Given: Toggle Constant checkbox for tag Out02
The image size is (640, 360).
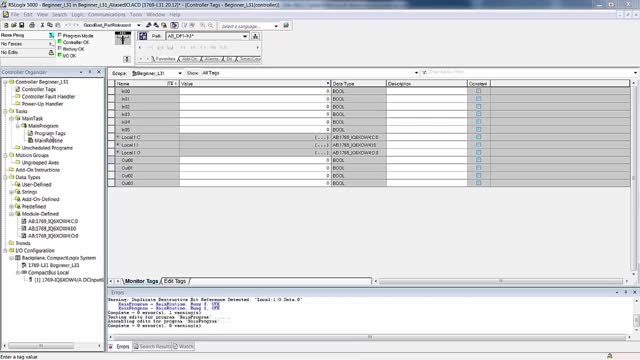Looking at the screenshot, I should pyautogui.click(x=478, y=176).
